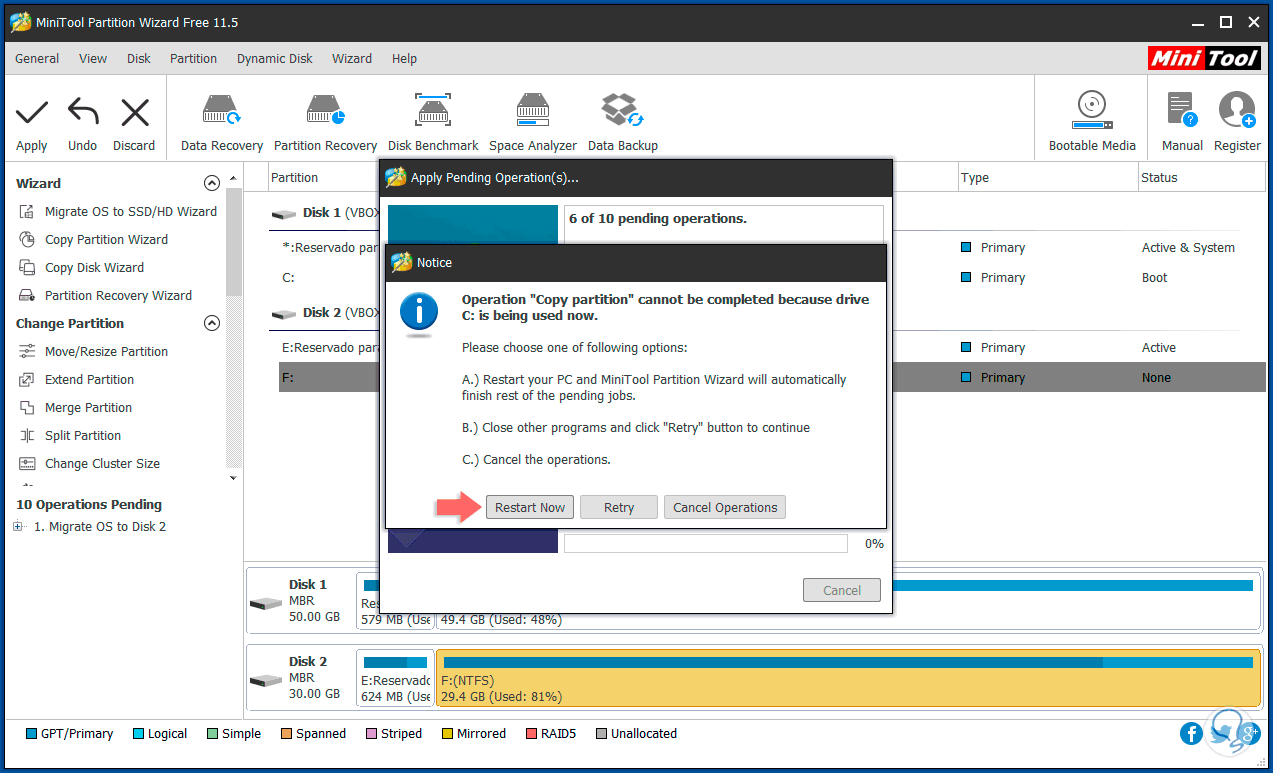Open the Help menu
1273x773 pixels.
coord(404,58)
